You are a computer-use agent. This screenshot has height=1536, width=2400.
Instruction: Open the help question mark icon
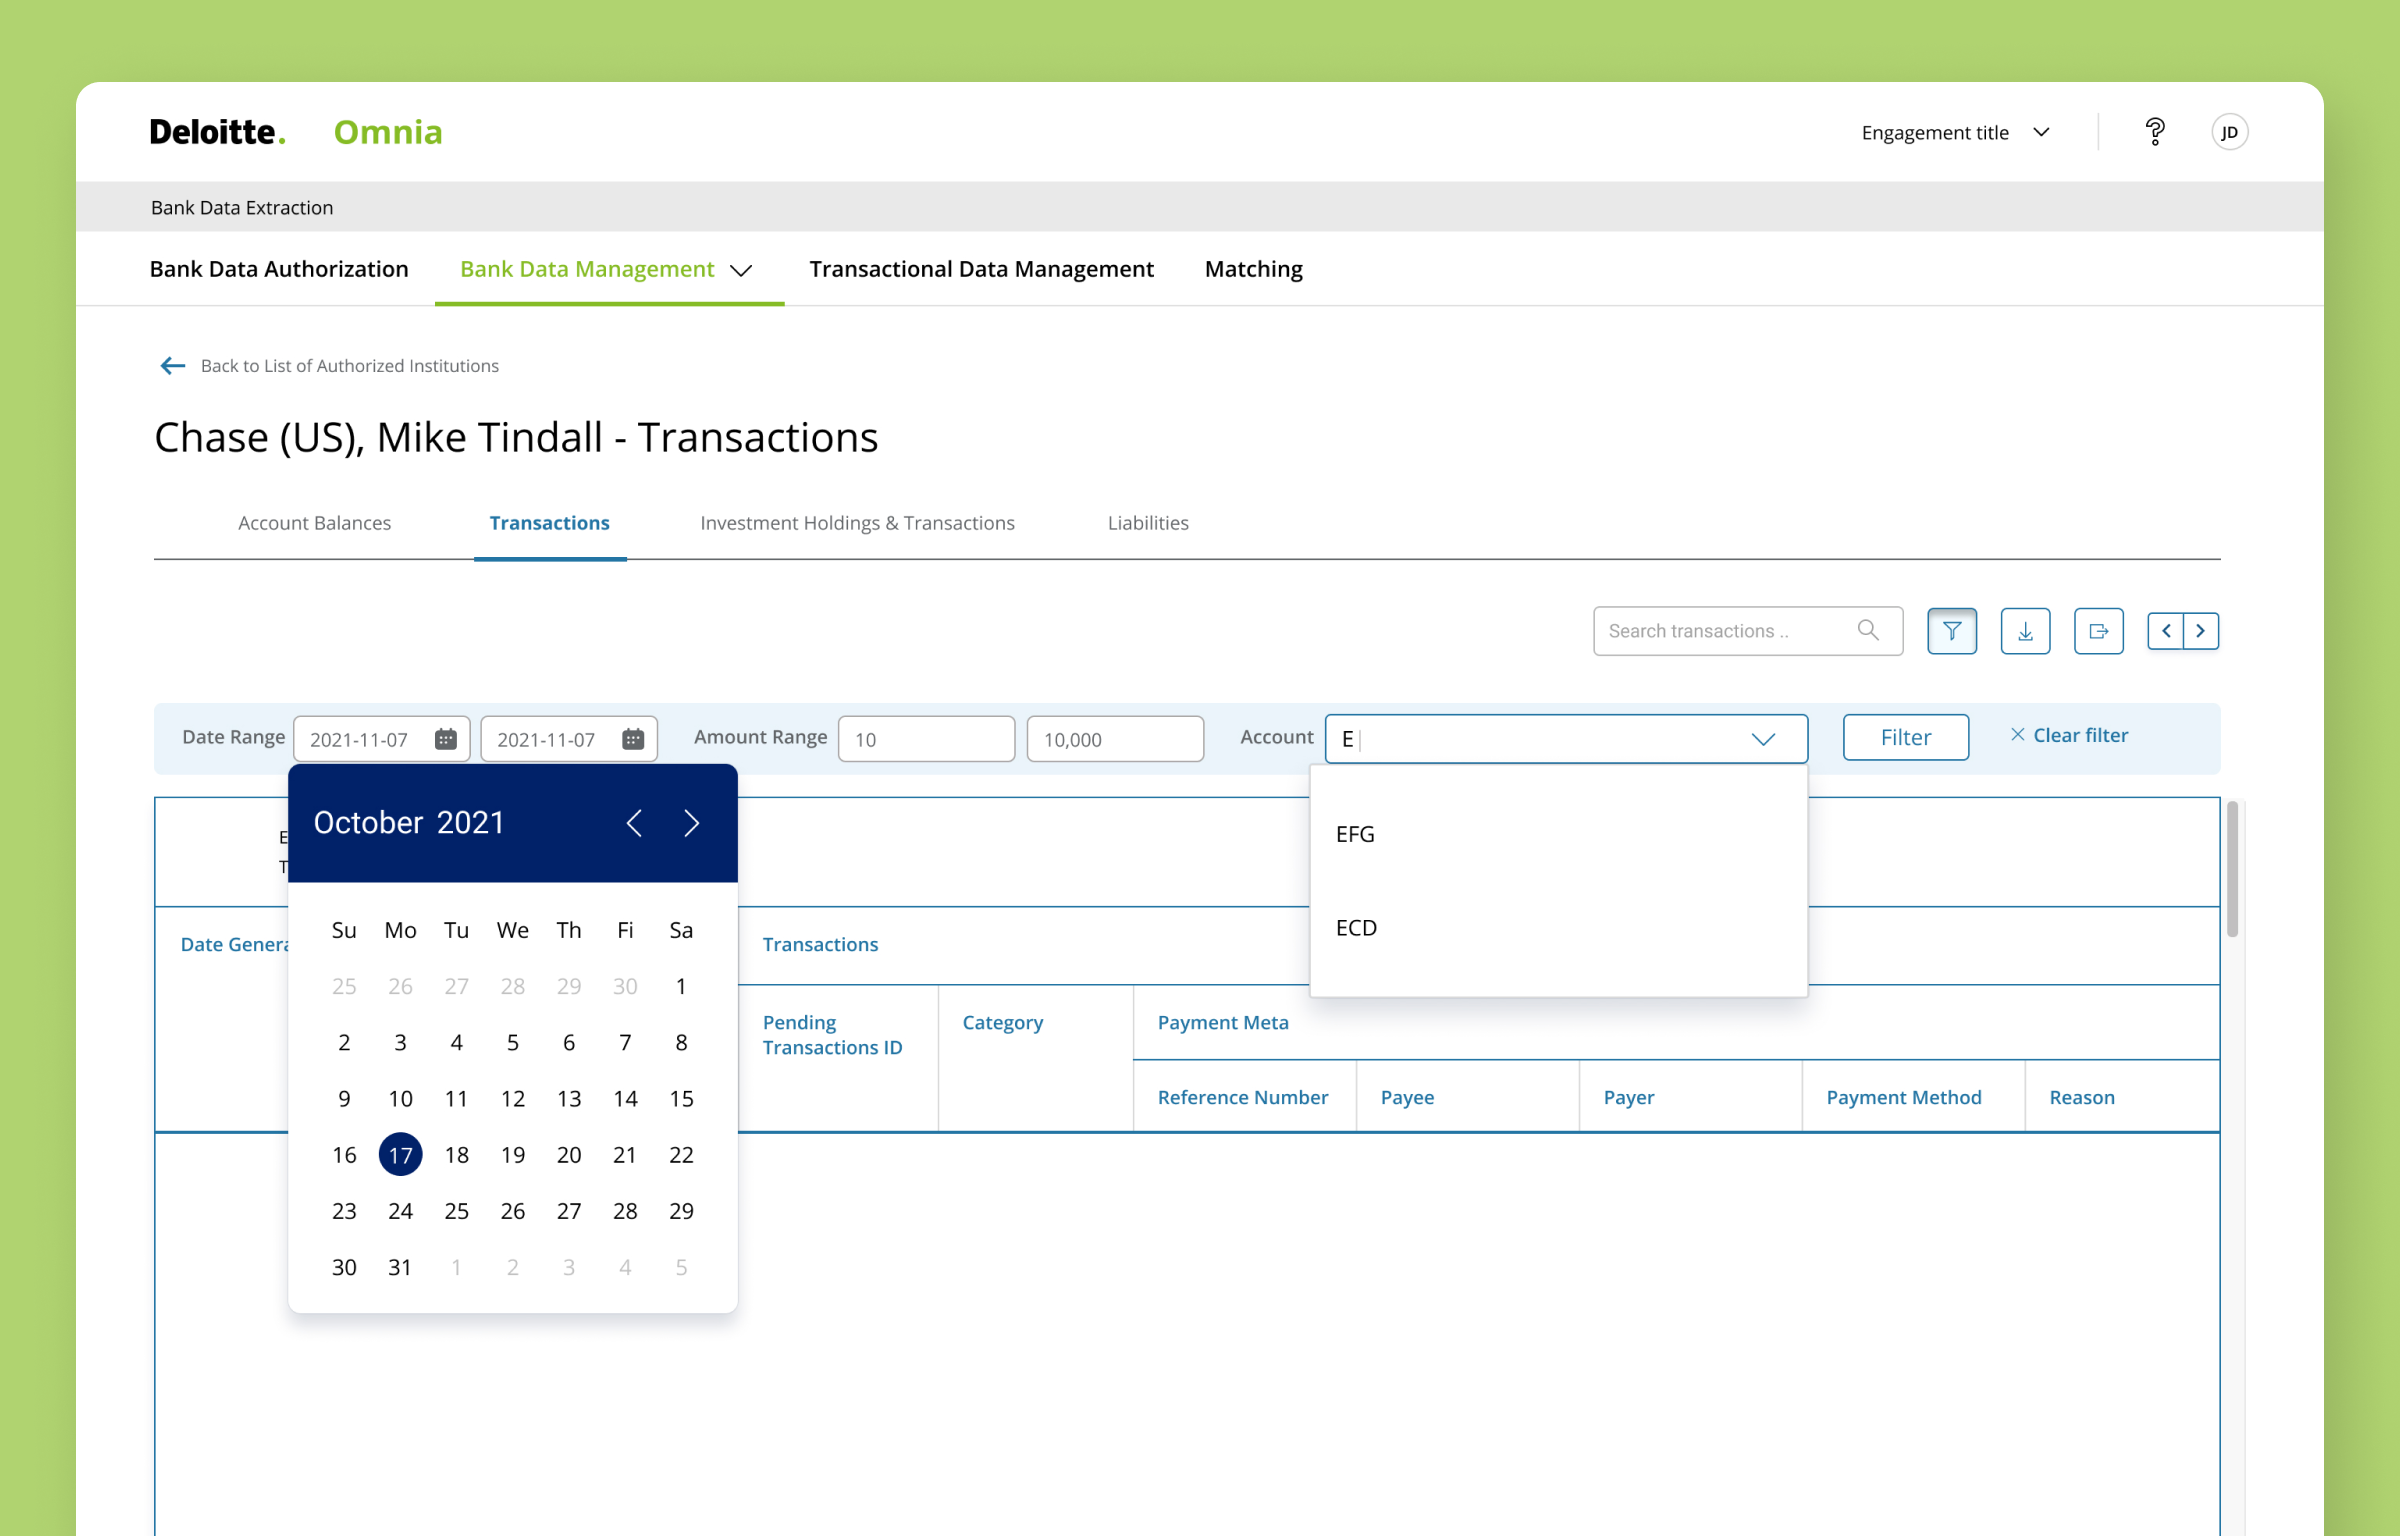[2155, 132]
